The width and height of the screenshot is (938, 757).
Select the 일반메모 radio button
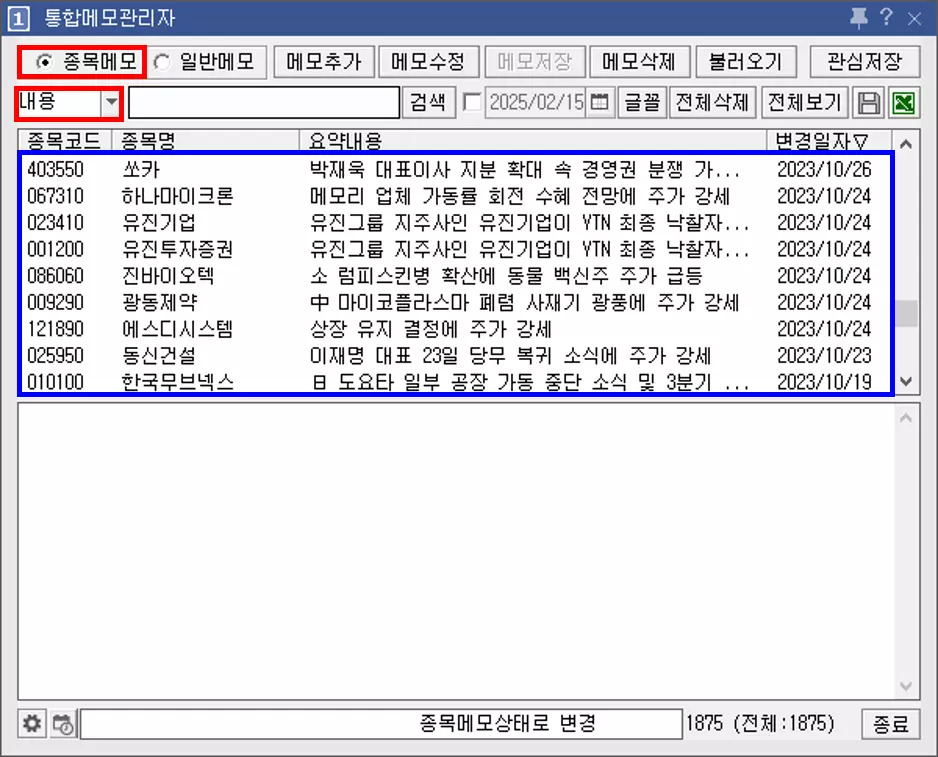[205, 62]
